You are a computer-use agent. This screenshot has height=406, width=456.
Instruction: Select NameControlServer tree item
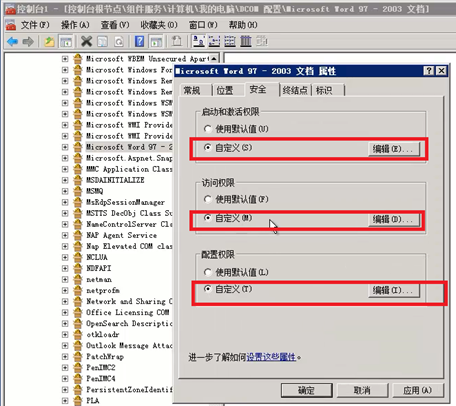(129, 224)
